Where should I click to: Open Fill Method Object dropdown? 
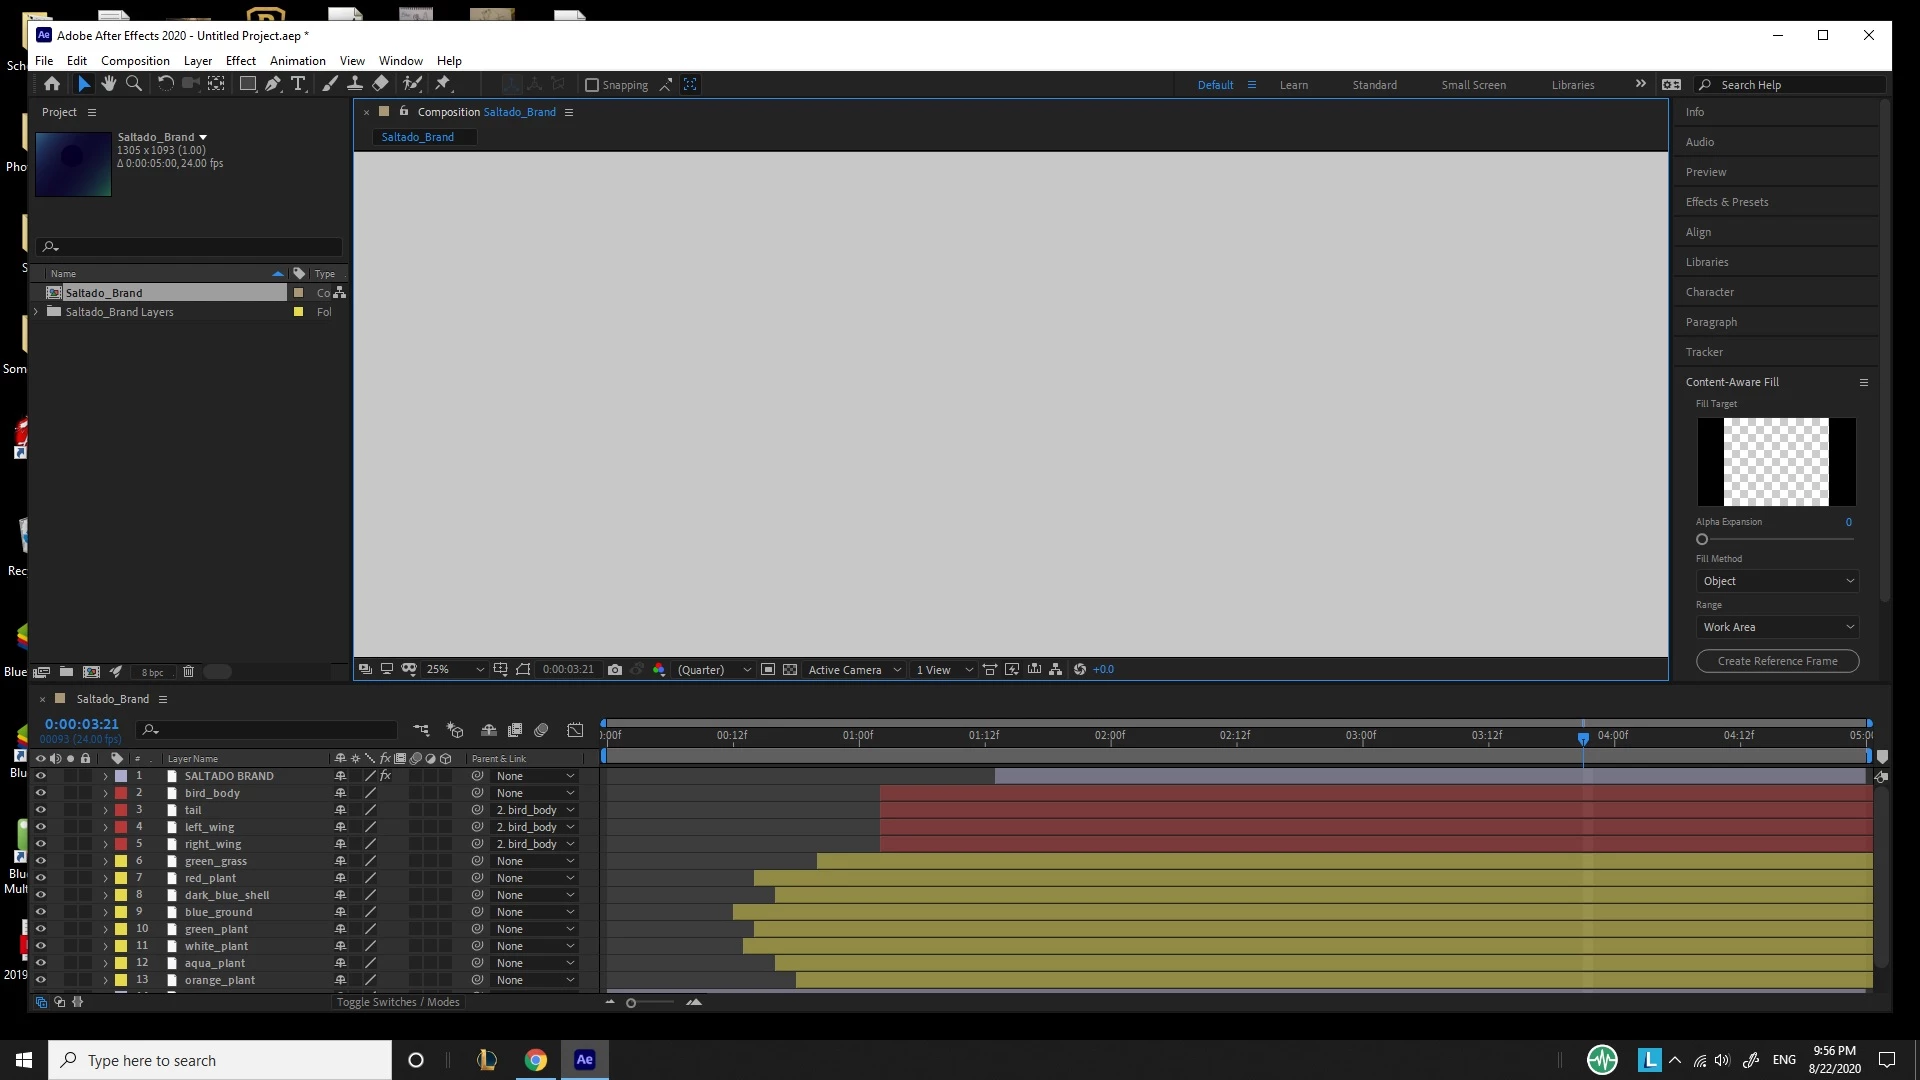[1777, 581]
